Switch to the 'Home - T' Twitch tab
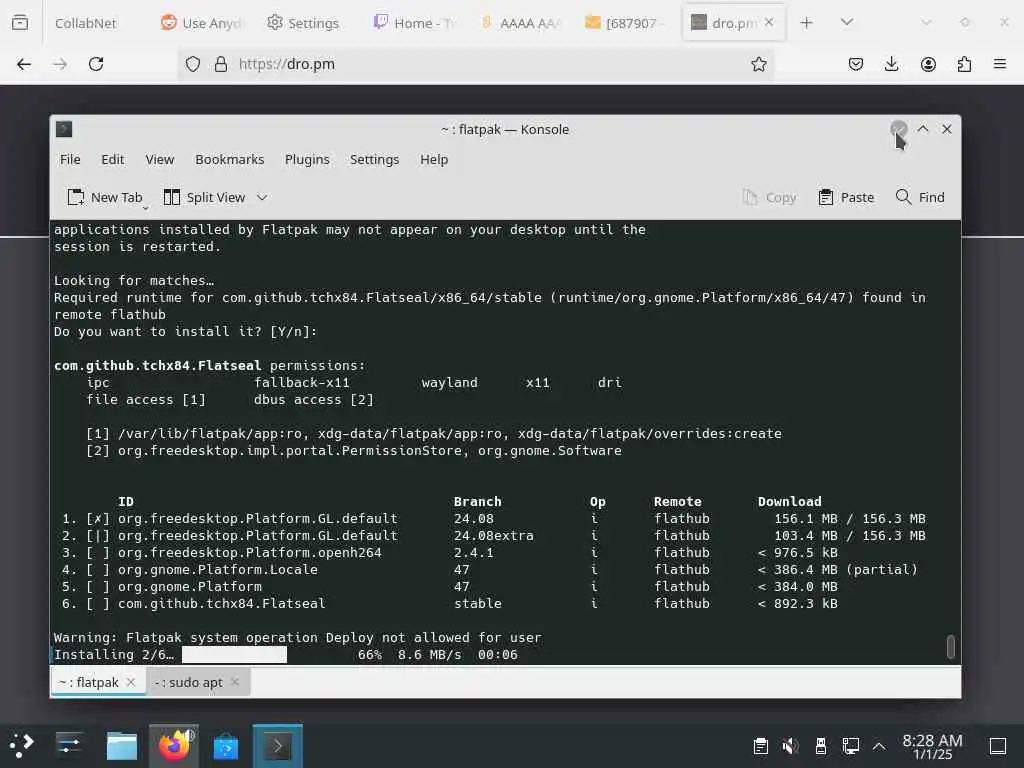Image resolution: width=1024 pixels, height=768 pixels. [x=414, y=23]
